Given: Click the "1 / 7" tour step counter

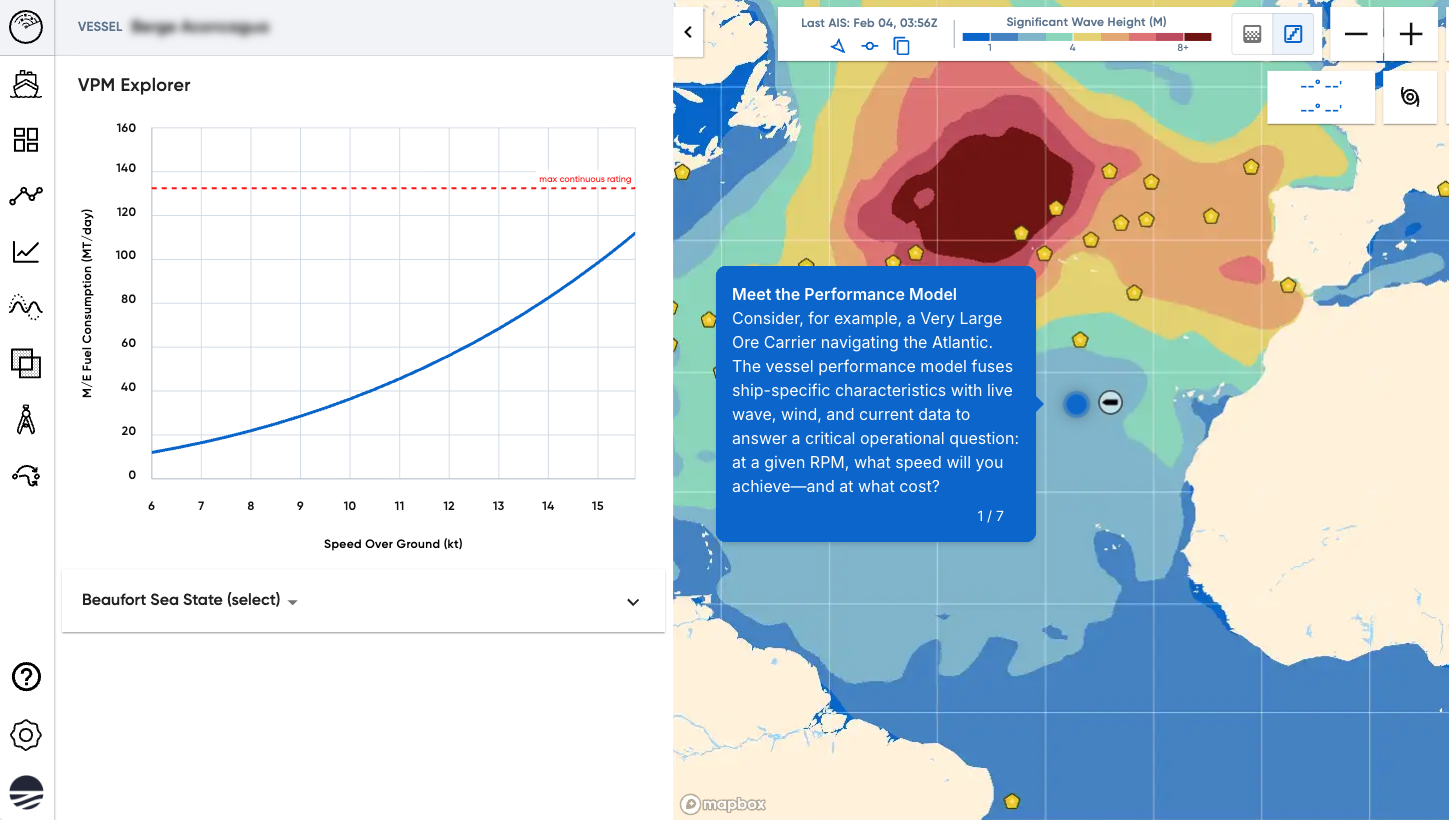Looking at the screenshot, I should coord(990,516).
